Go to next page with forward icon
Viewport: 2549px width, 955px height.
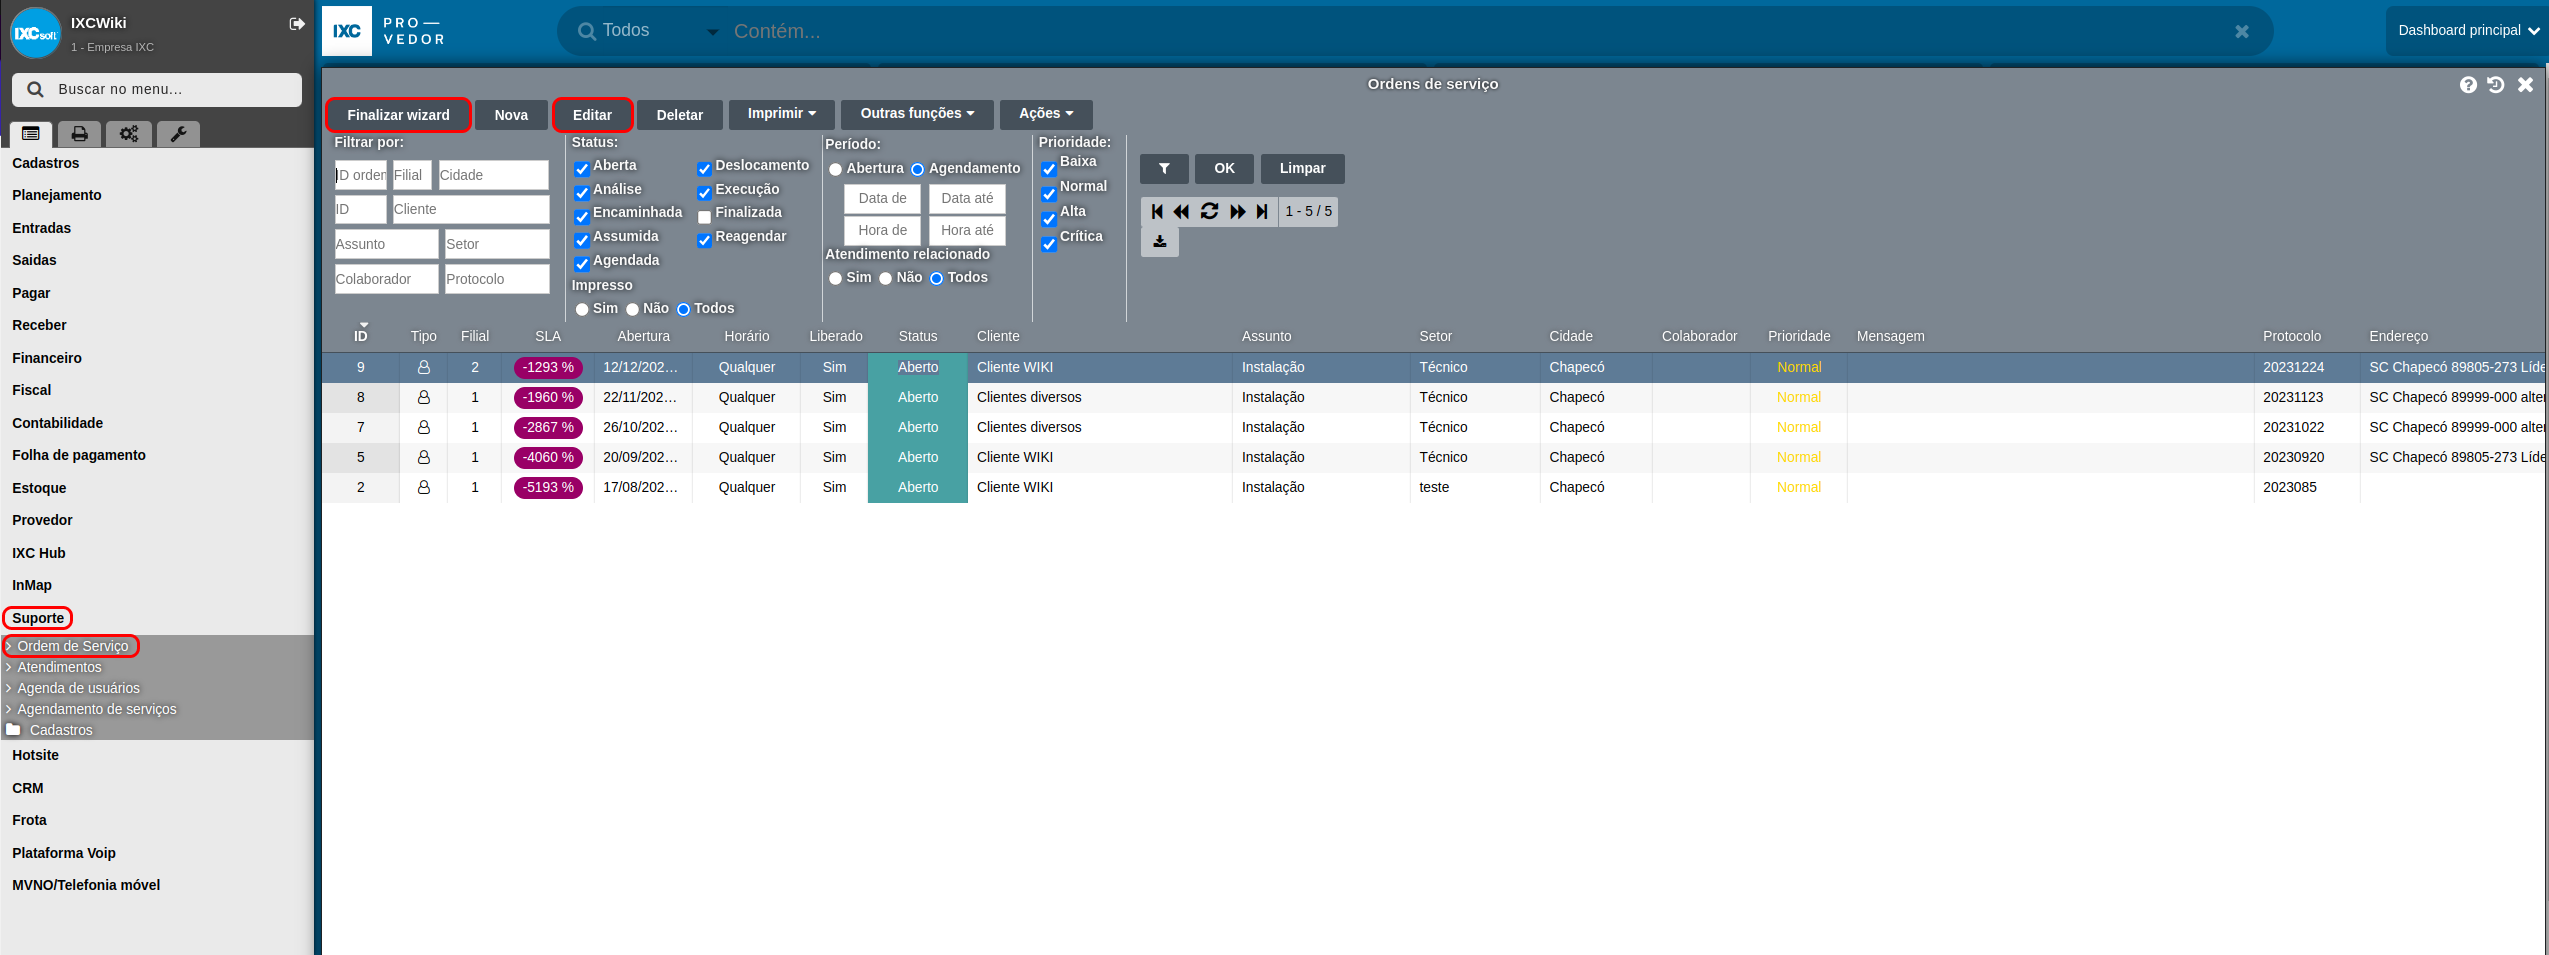(1237, 211)
